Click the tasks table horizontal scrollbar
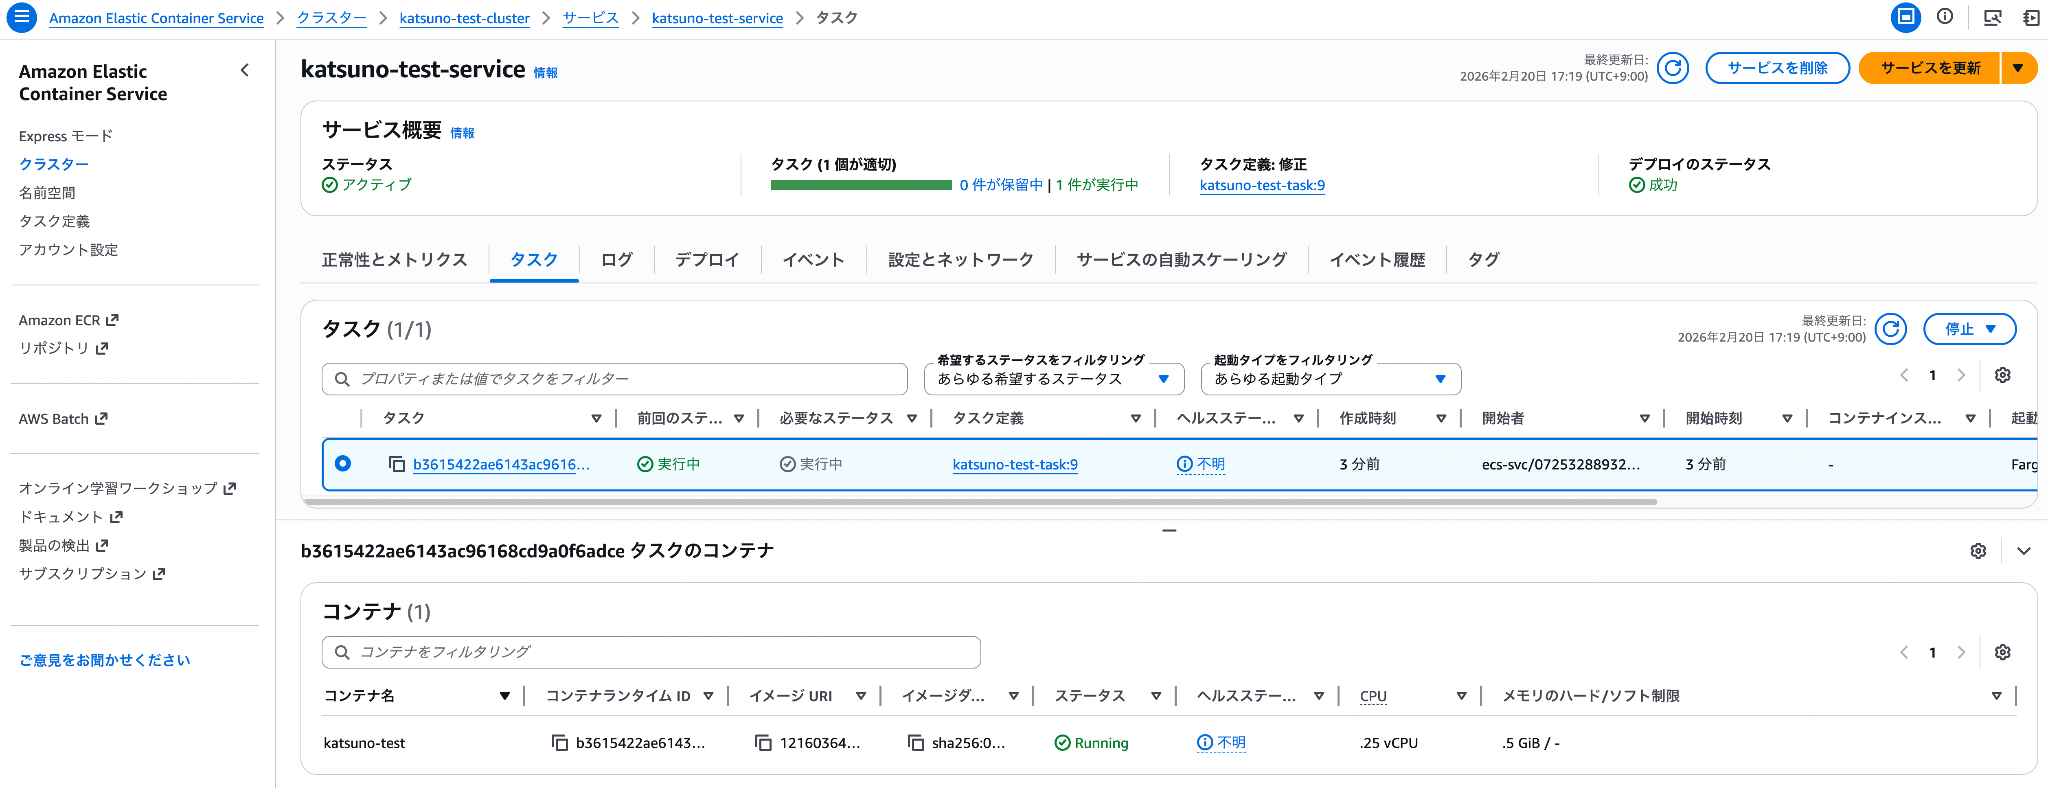Image resolution: width=2048 pixels, height=788 pixels. tap(988, 502)
